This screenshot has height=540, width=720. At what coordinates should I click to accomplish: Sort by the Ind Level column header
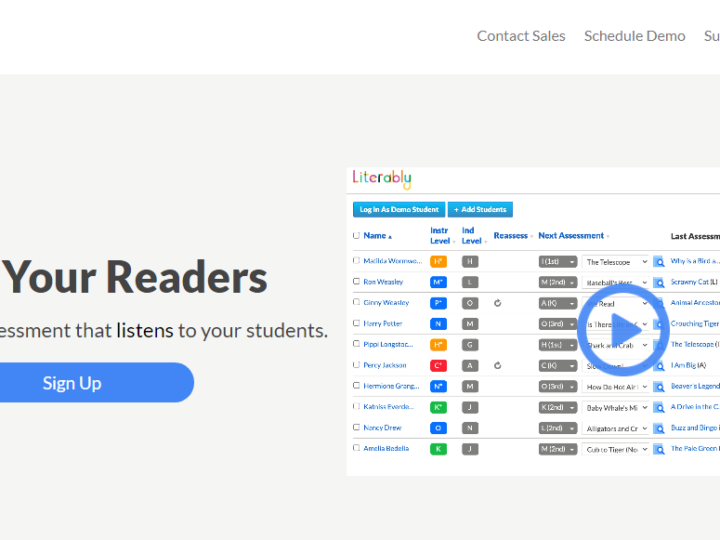474,236
